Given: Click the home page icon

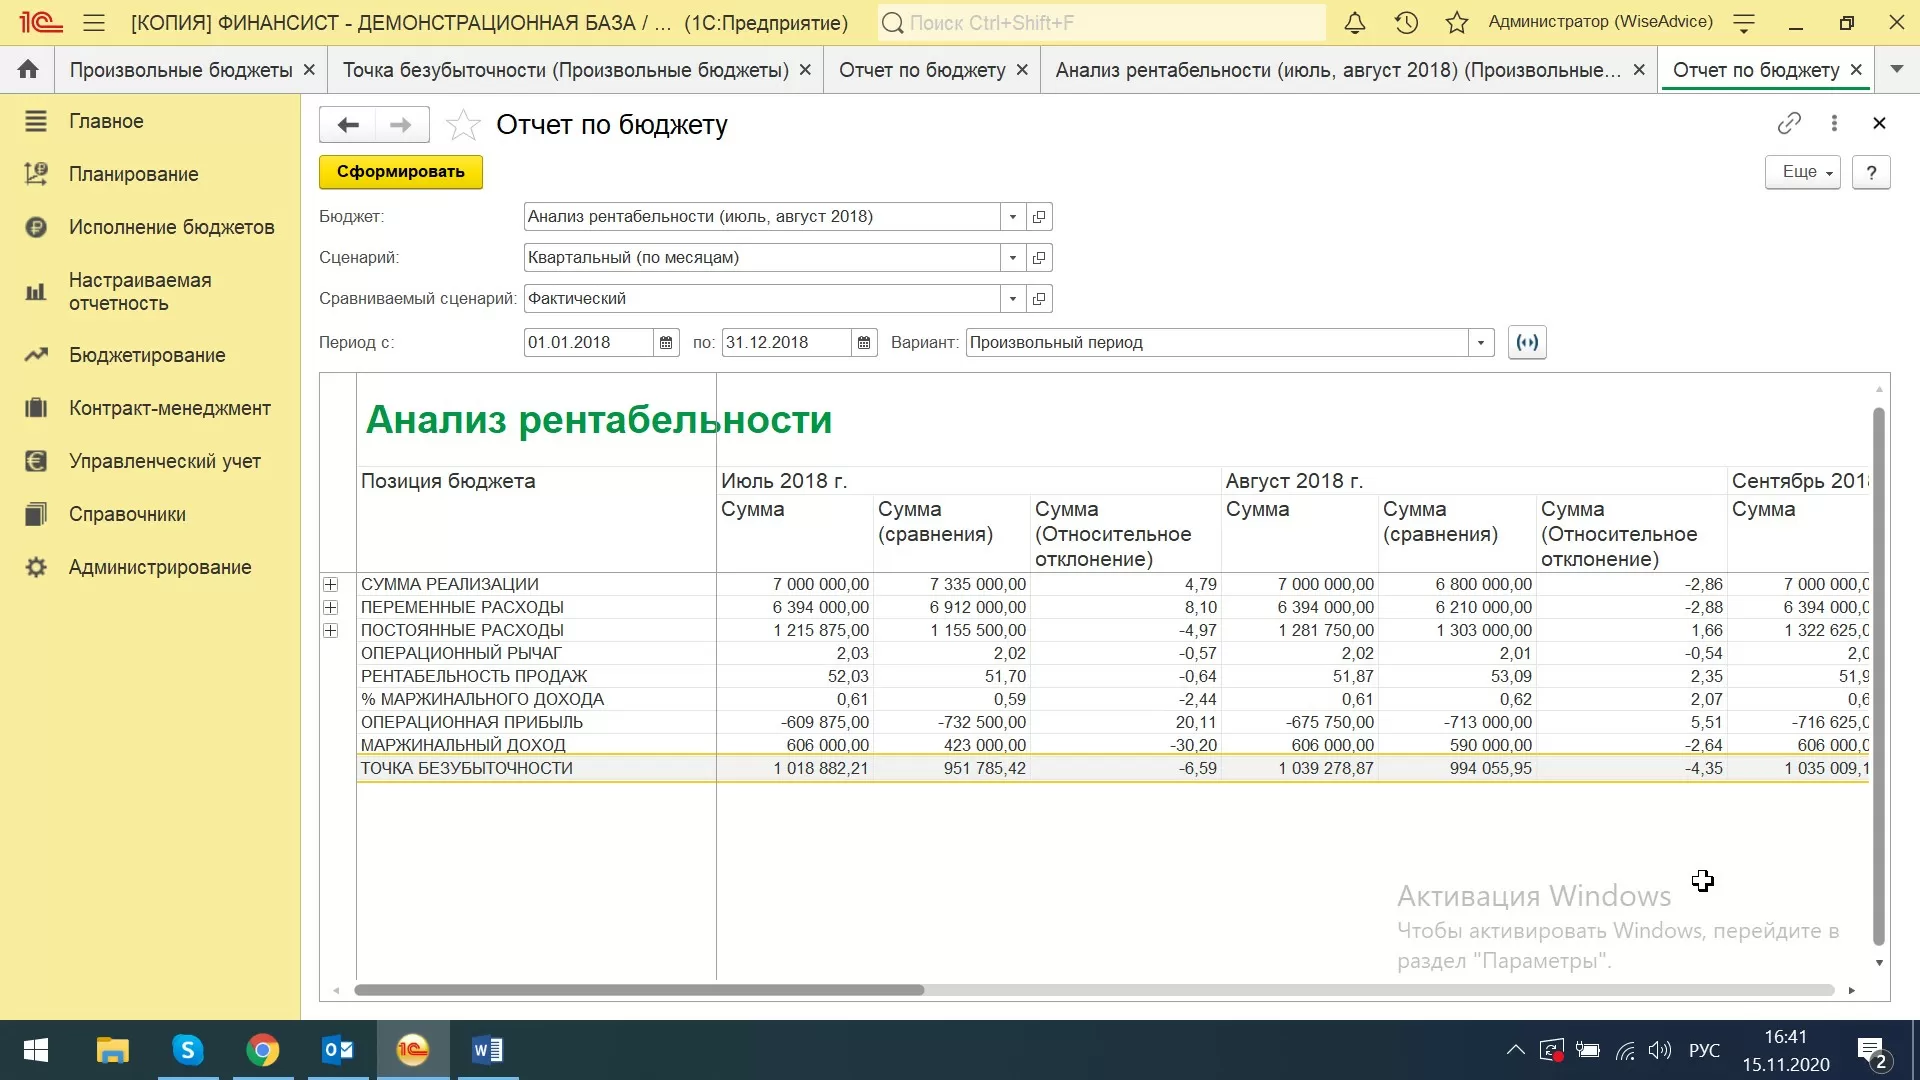Looking at the screenshot, I should [28, 70].
